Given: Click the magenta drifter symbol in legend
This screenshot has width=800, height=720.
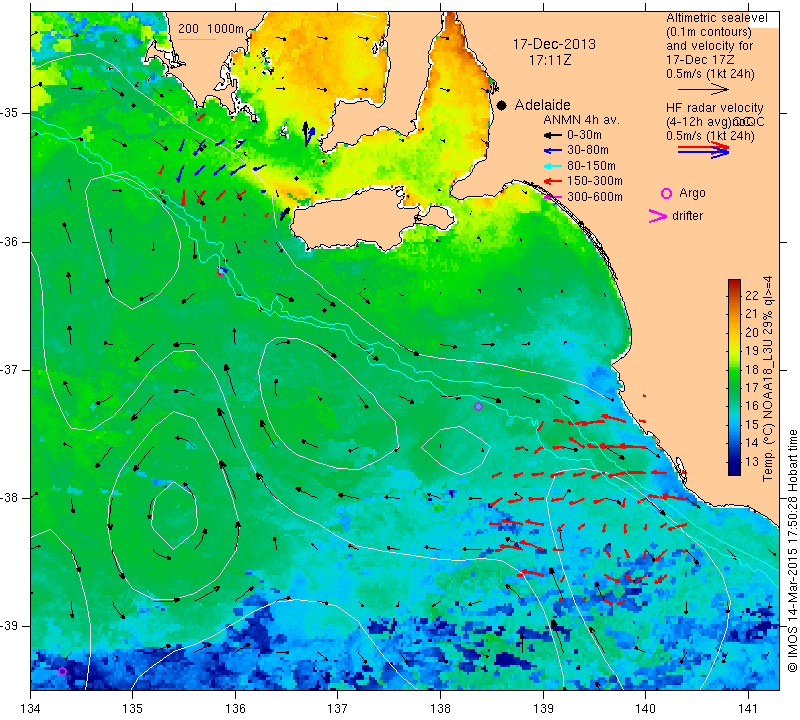Looking at the screenshot, I should coord(658,216).
